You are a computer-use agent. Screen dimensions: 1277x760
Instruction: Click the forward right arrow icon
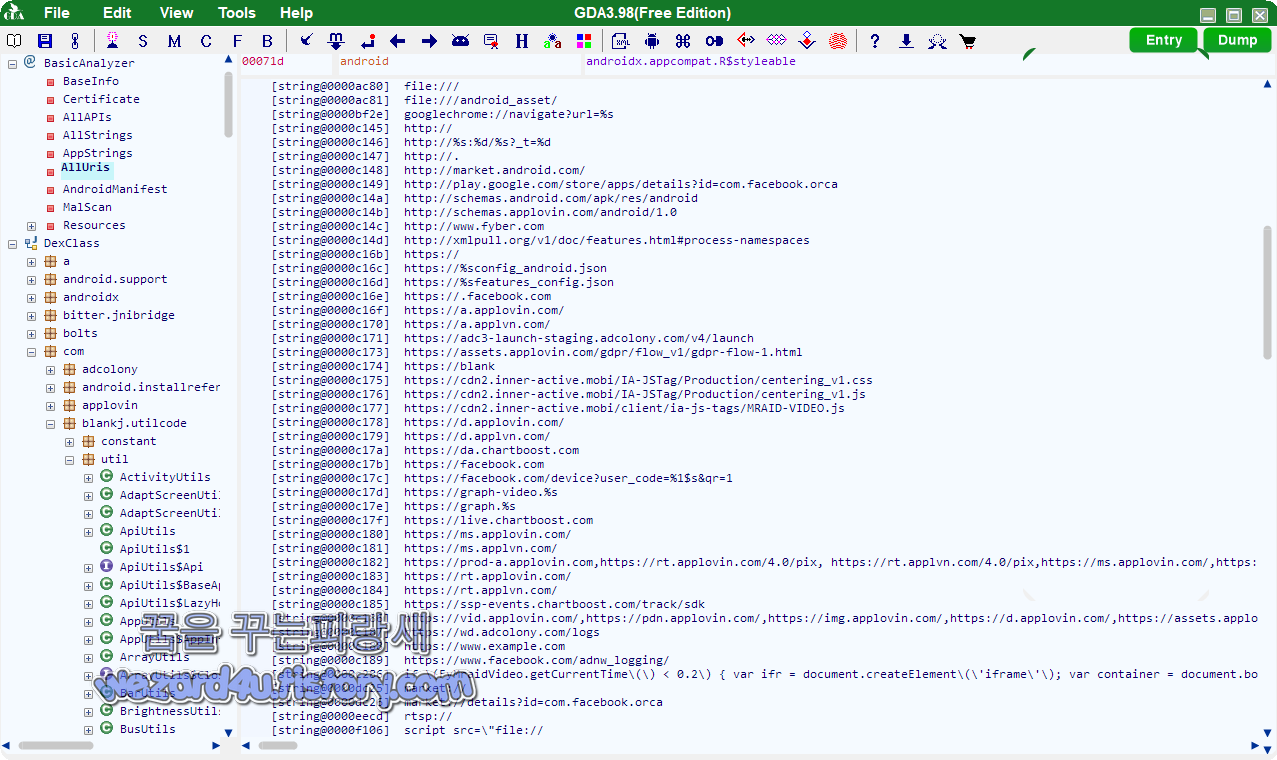pyautogui.click(x=429, y=41)
